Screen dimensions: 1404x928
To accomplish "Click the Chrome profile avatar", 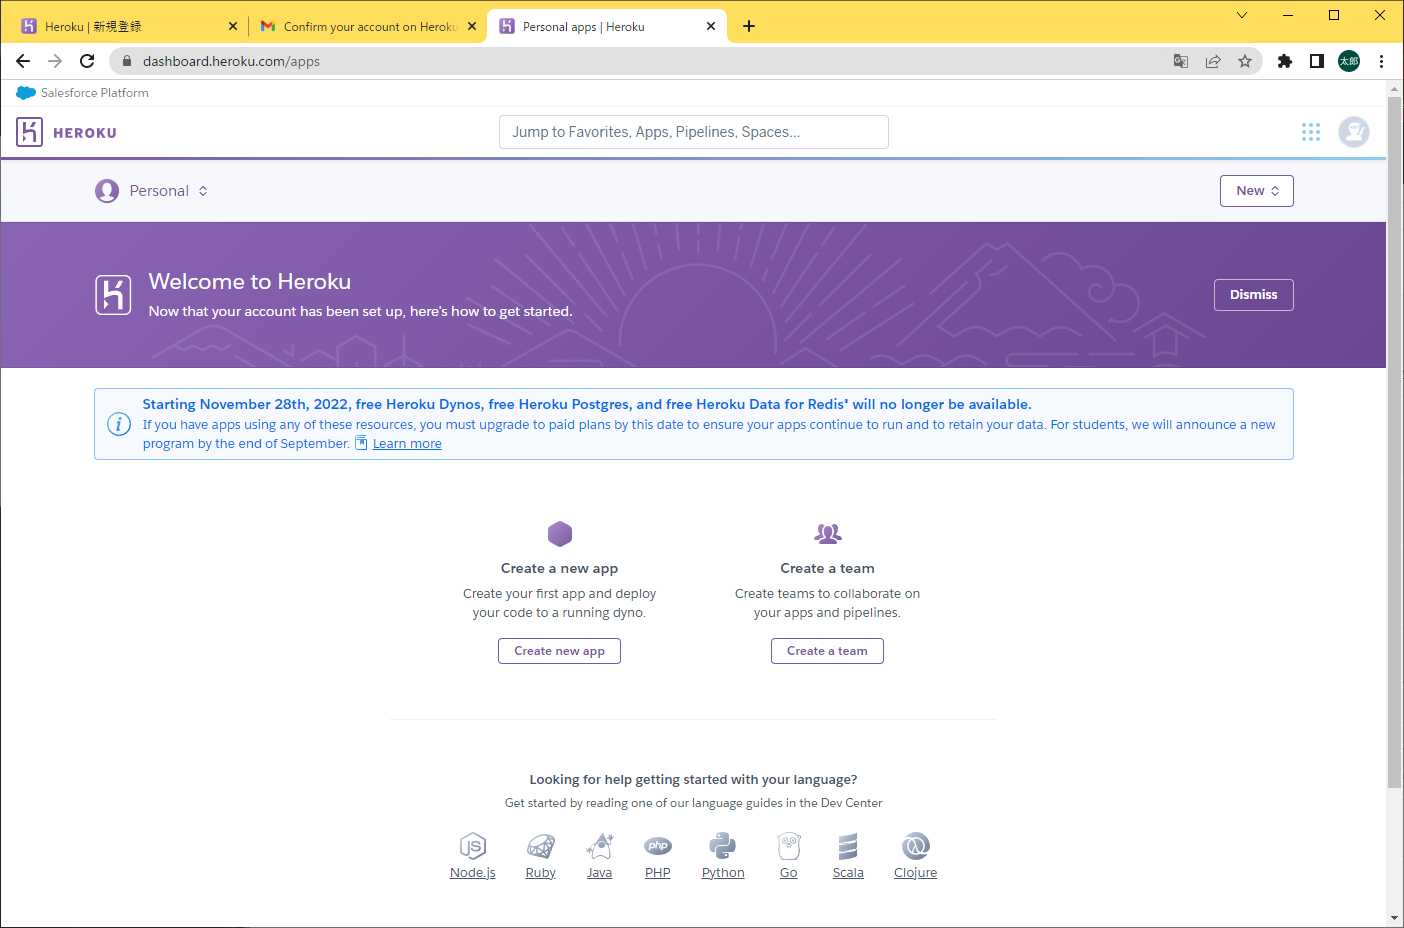I will (1349, 61).
